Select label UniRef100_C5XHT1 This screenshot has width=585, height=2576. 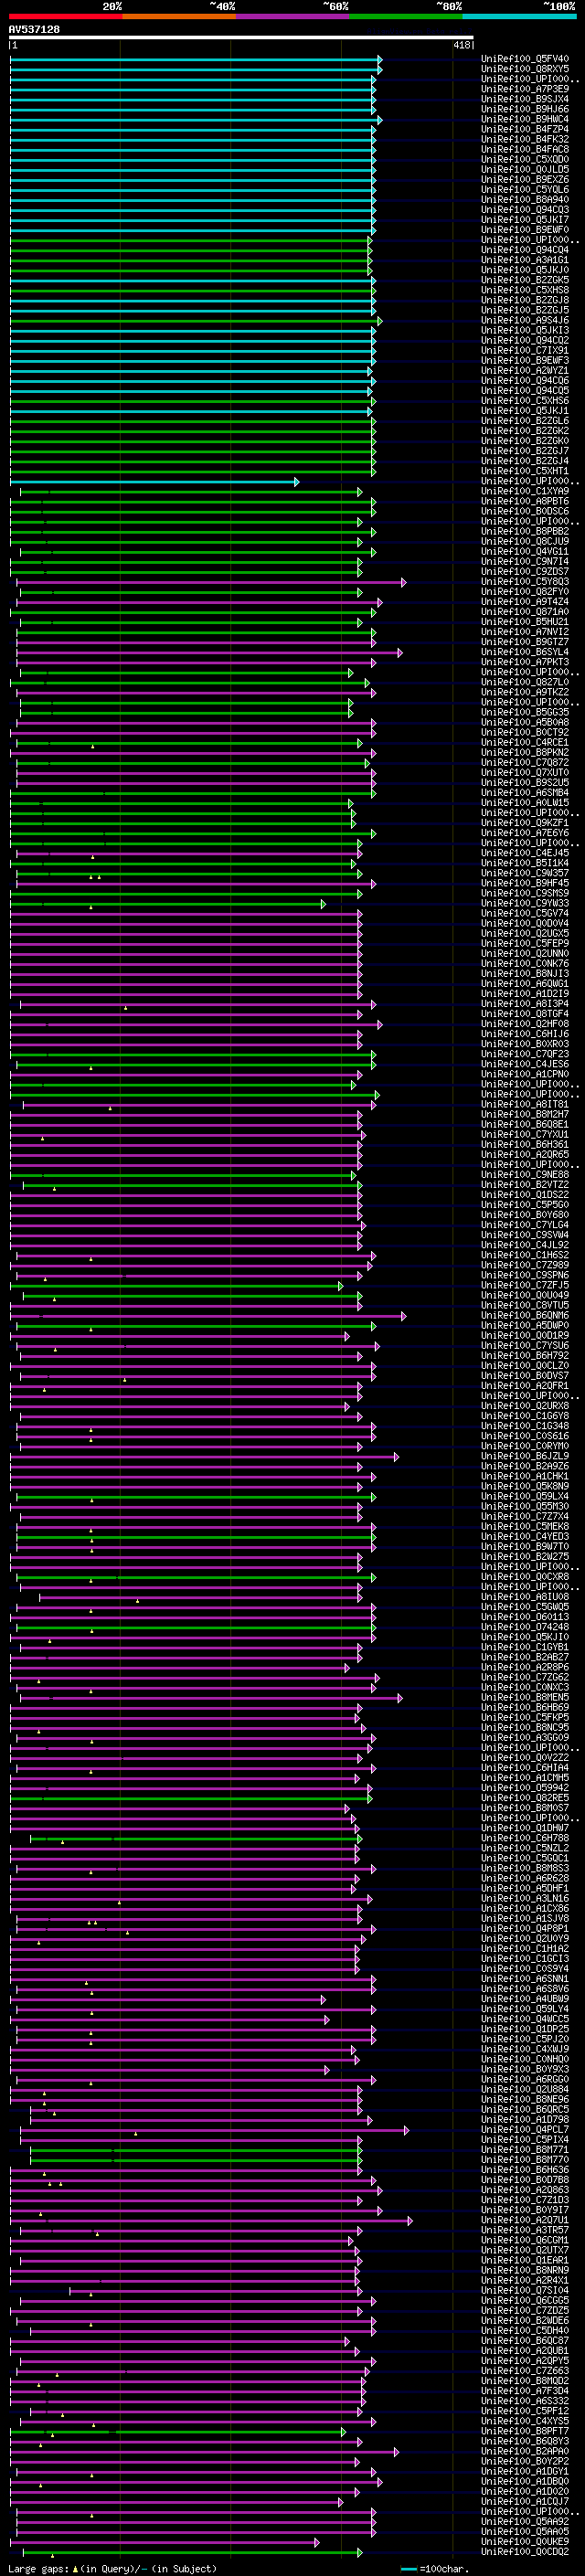click(x=525, y=471)
